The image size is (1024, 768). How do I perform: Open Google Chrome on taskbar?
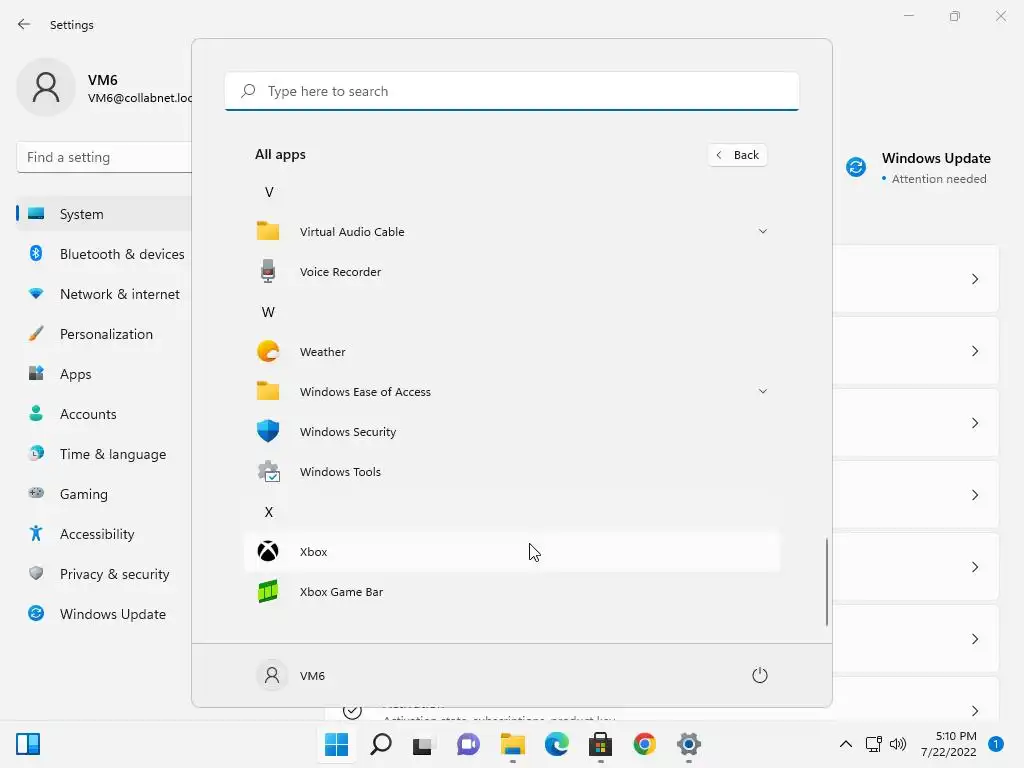pyautogui.click(x=645, y=744)
